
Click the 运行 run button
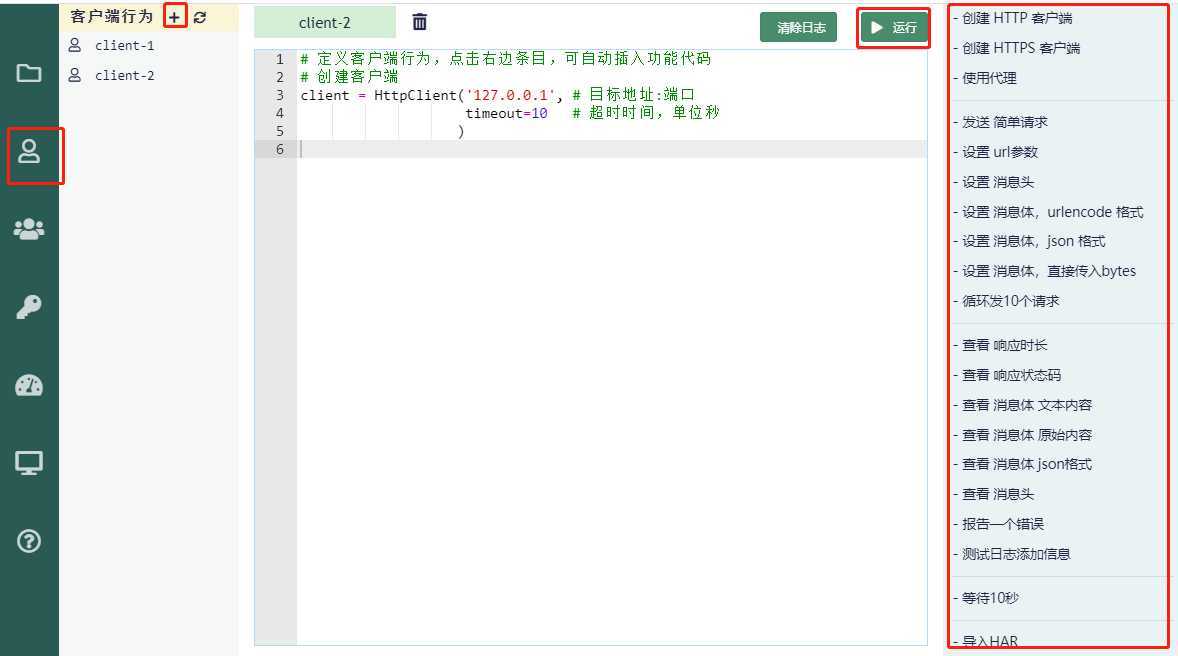pyautogui.click(x=894, y=28)
